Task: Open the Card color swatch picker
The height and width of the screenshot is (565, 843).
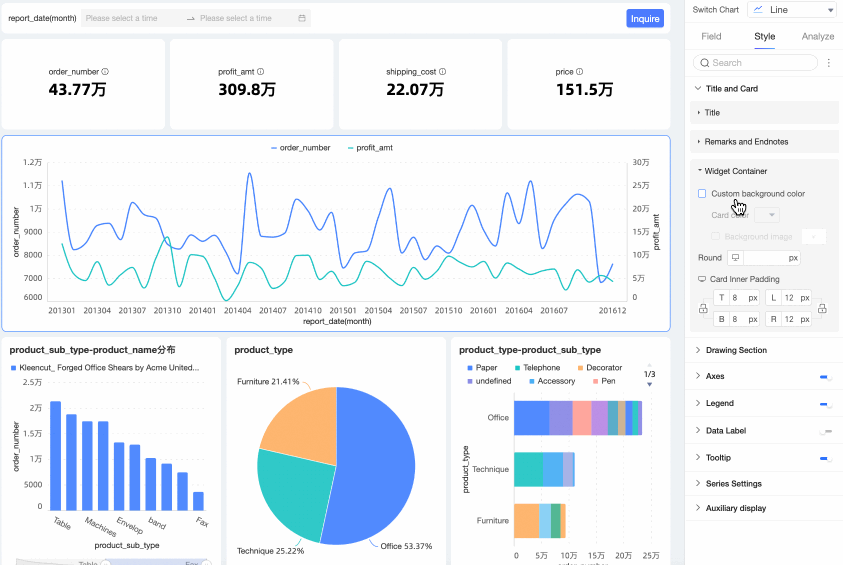Action: click(767, 215)
